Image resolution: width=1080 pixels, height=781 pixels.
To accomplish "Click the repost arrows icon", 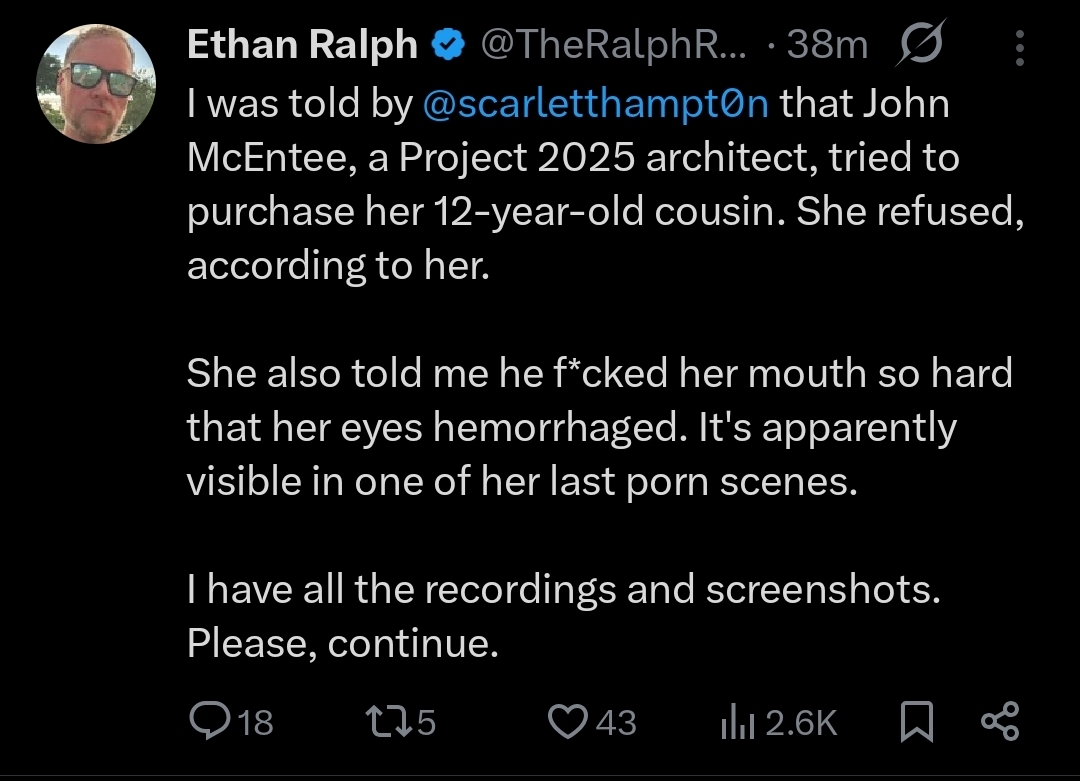I will (x=388, y=722).
